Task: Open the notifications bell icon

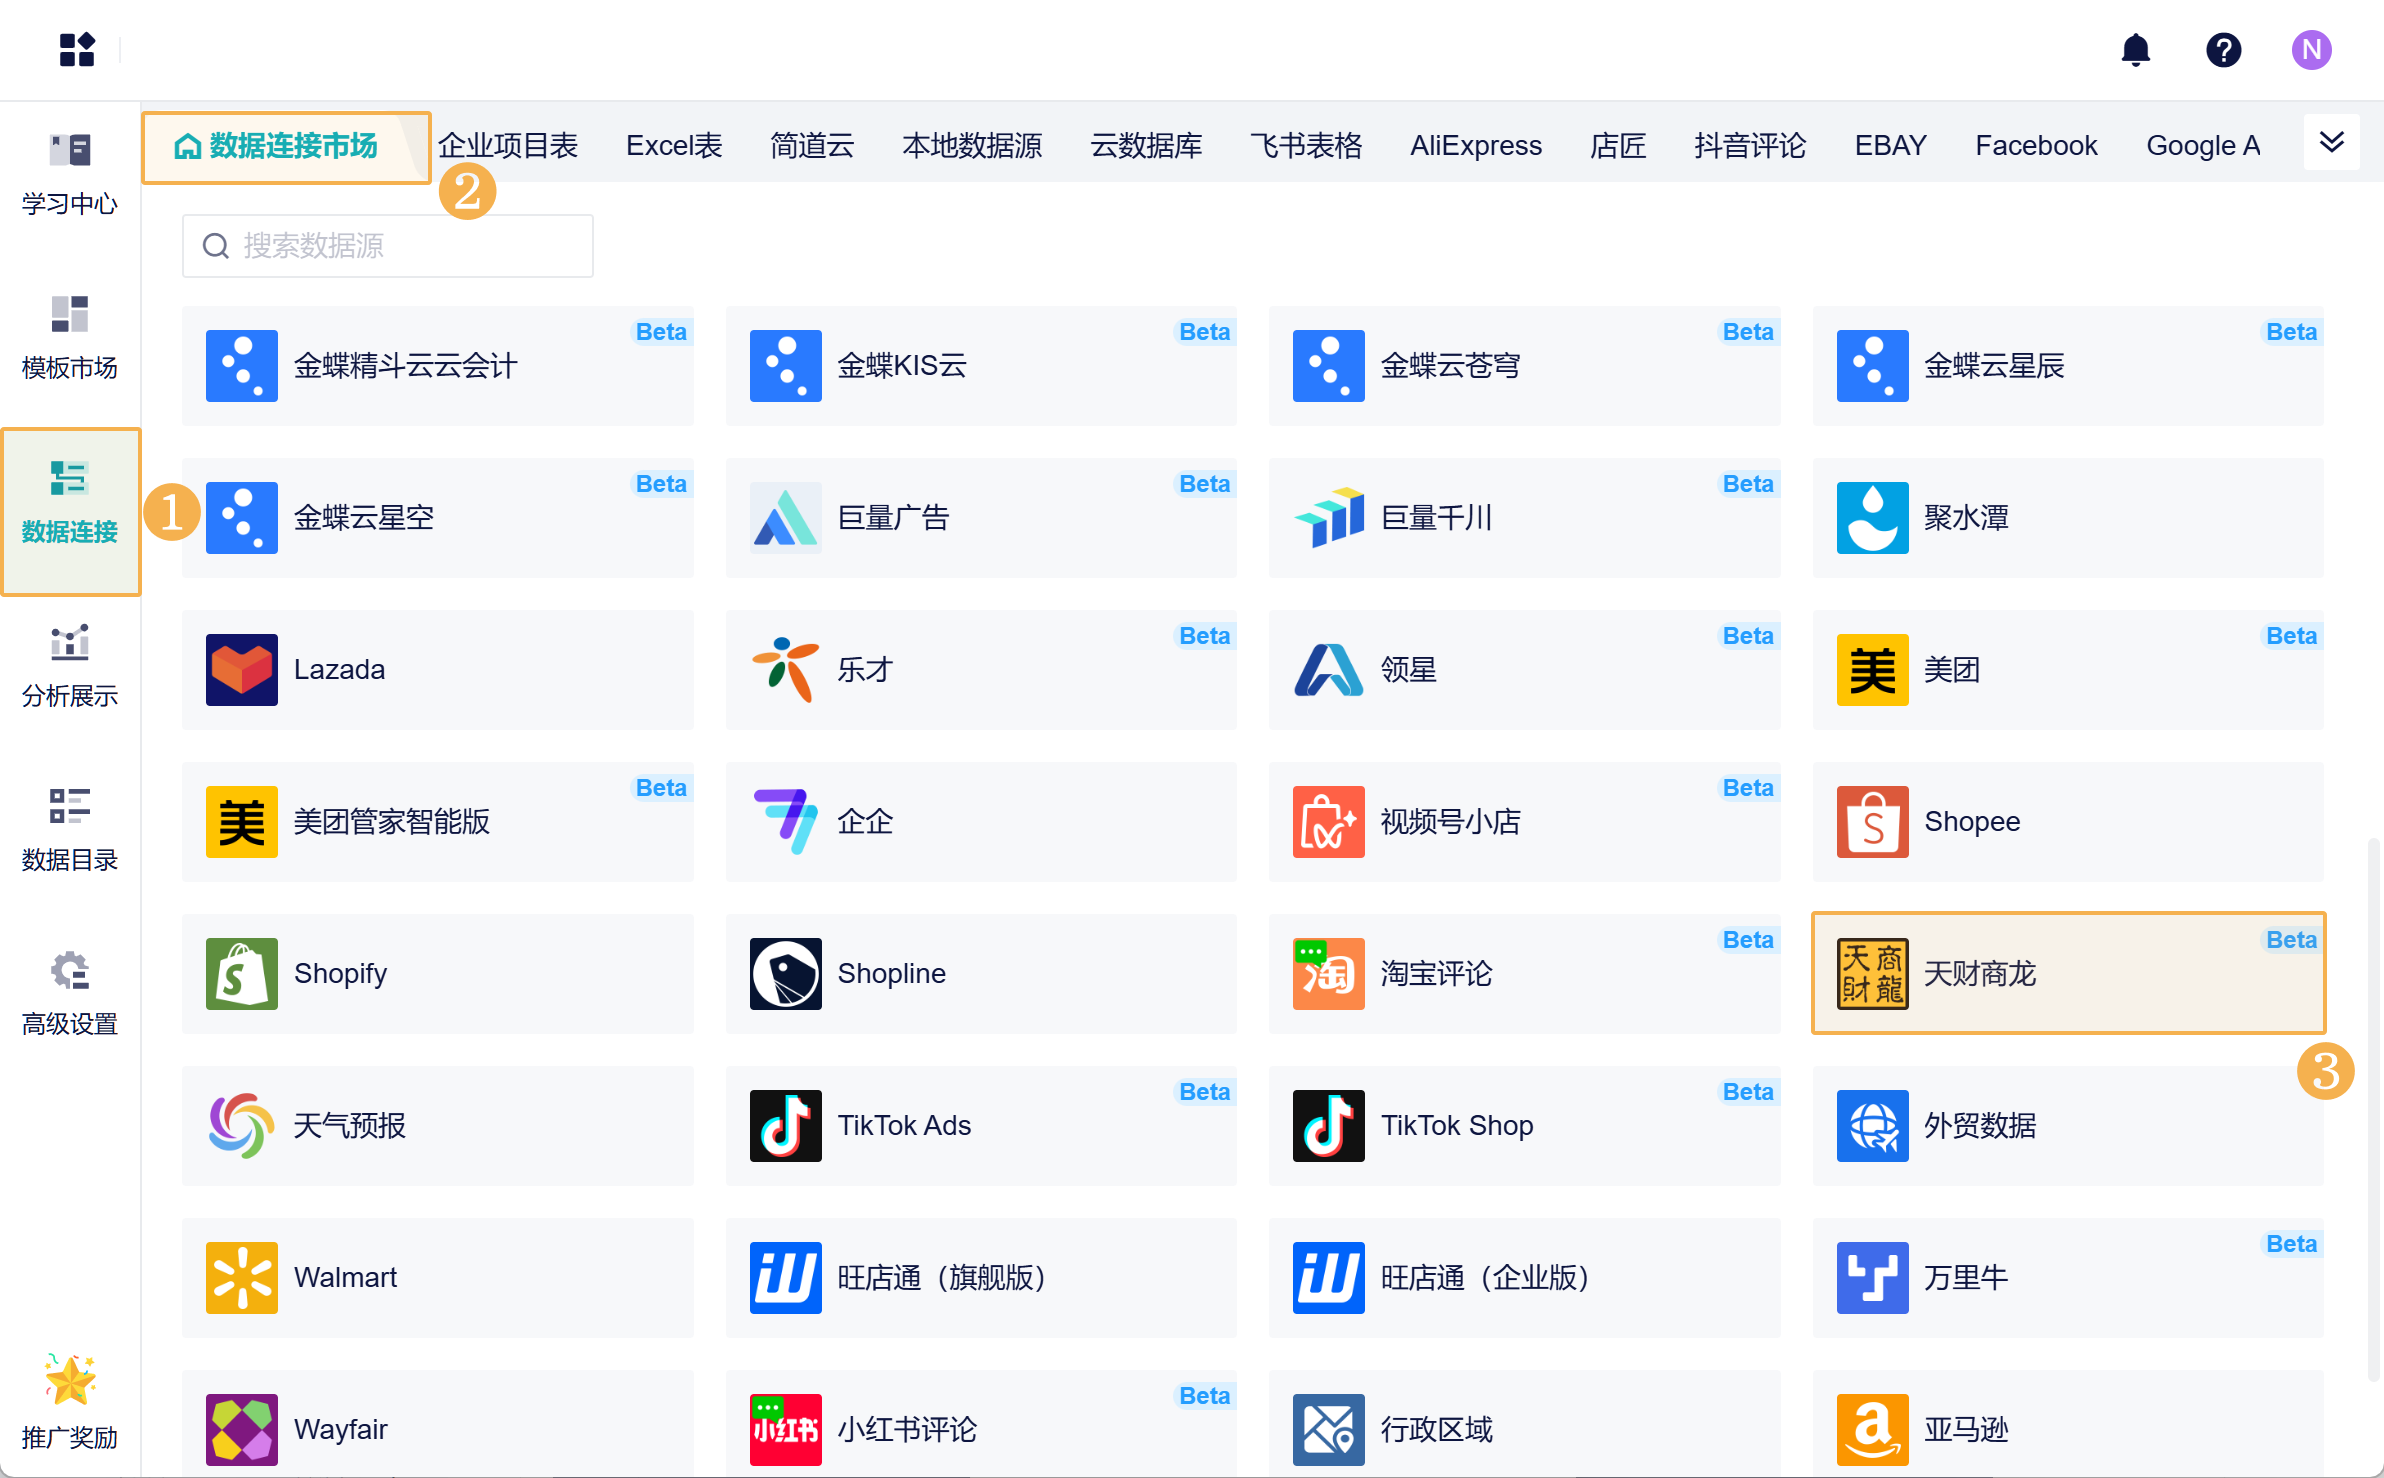Action: [x=2135, y=50]
